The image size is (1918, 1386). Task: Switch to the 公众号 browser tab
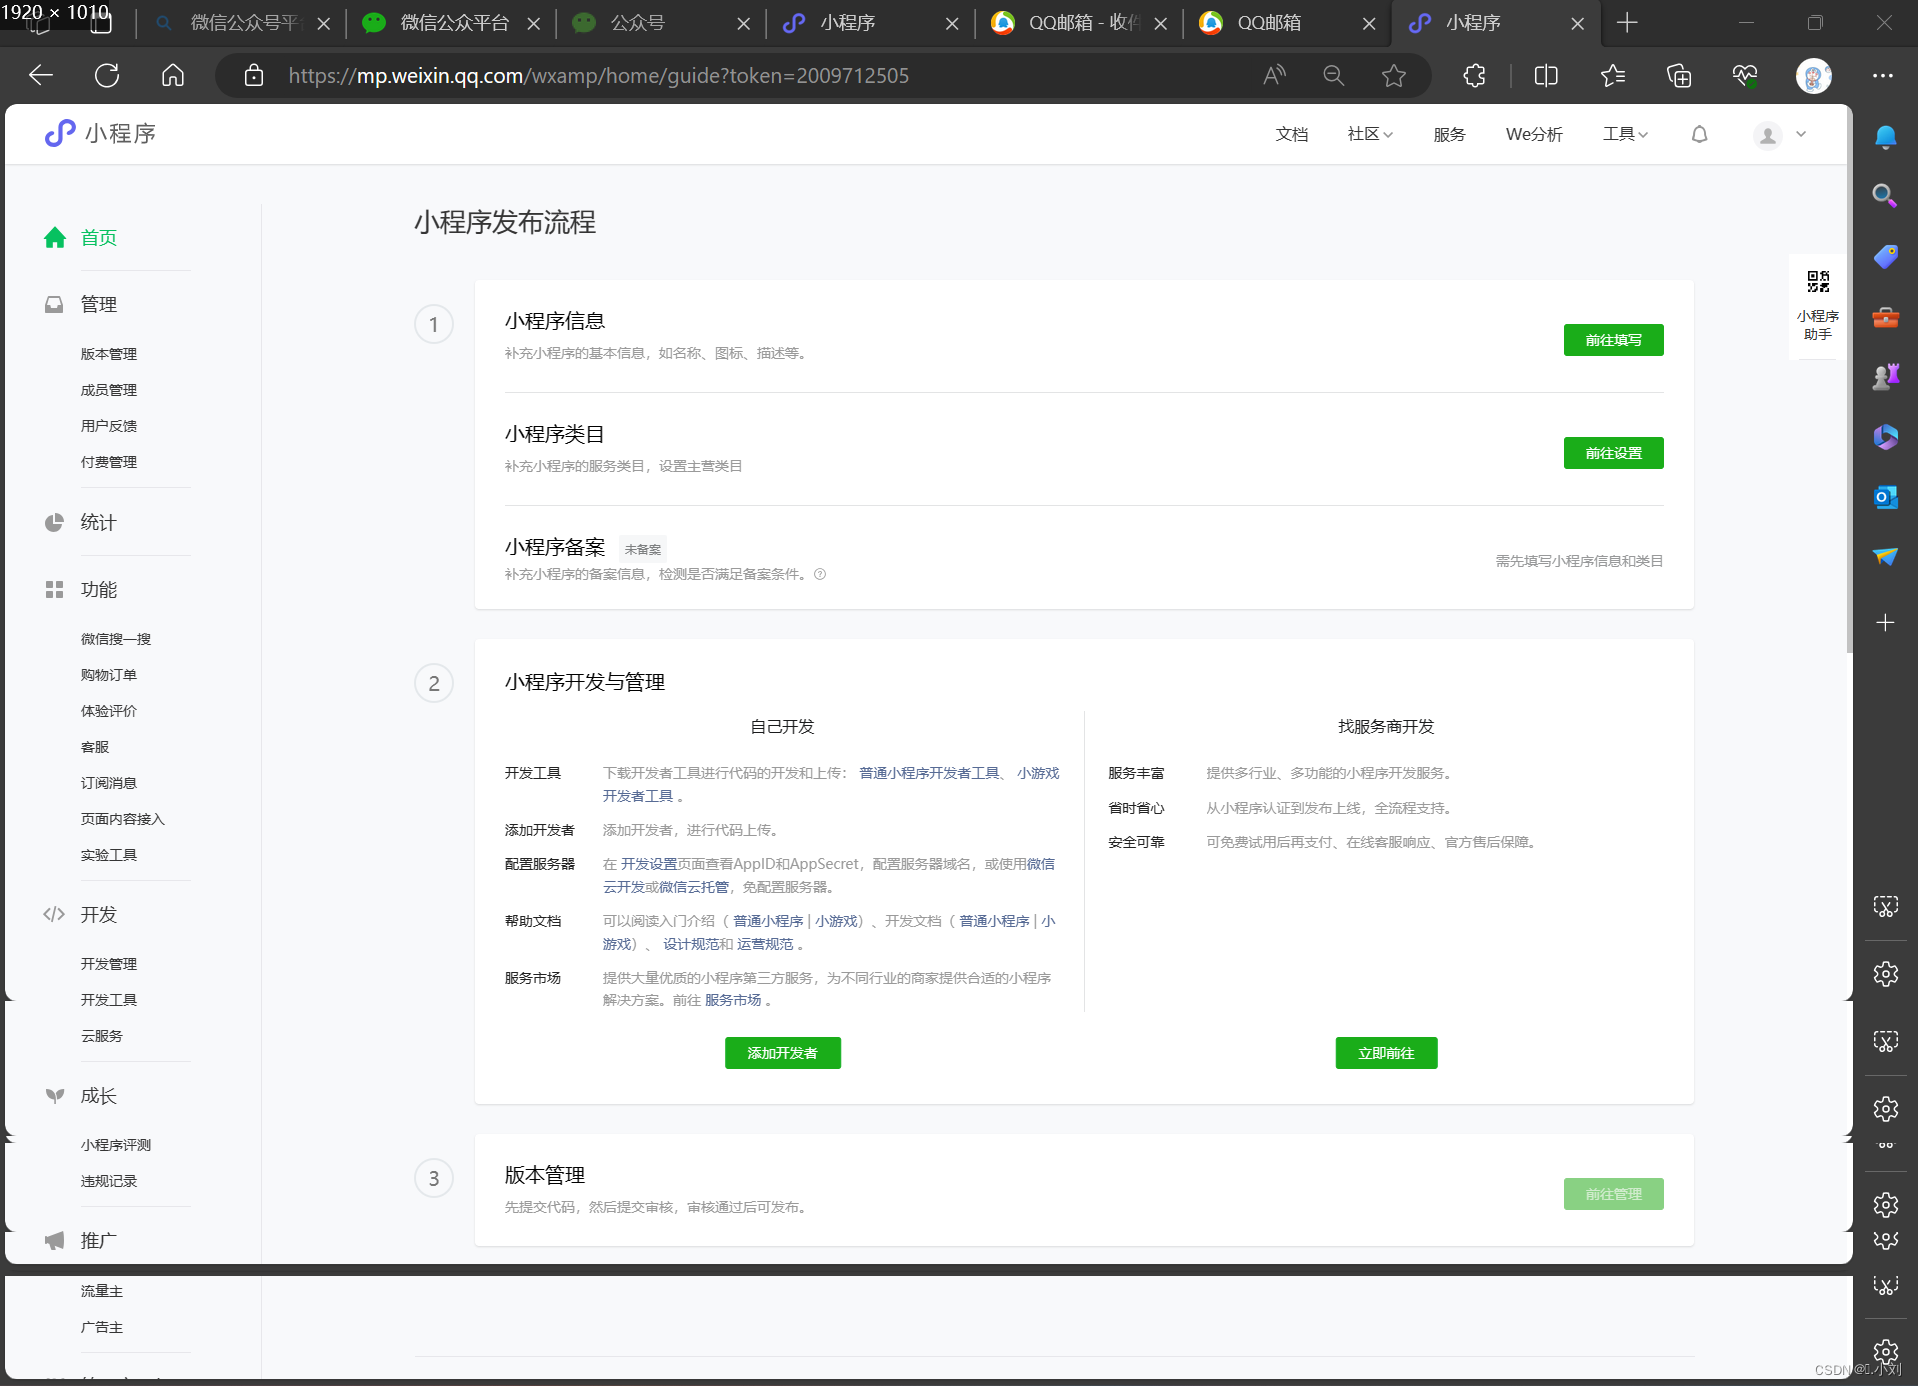(660, 22)
